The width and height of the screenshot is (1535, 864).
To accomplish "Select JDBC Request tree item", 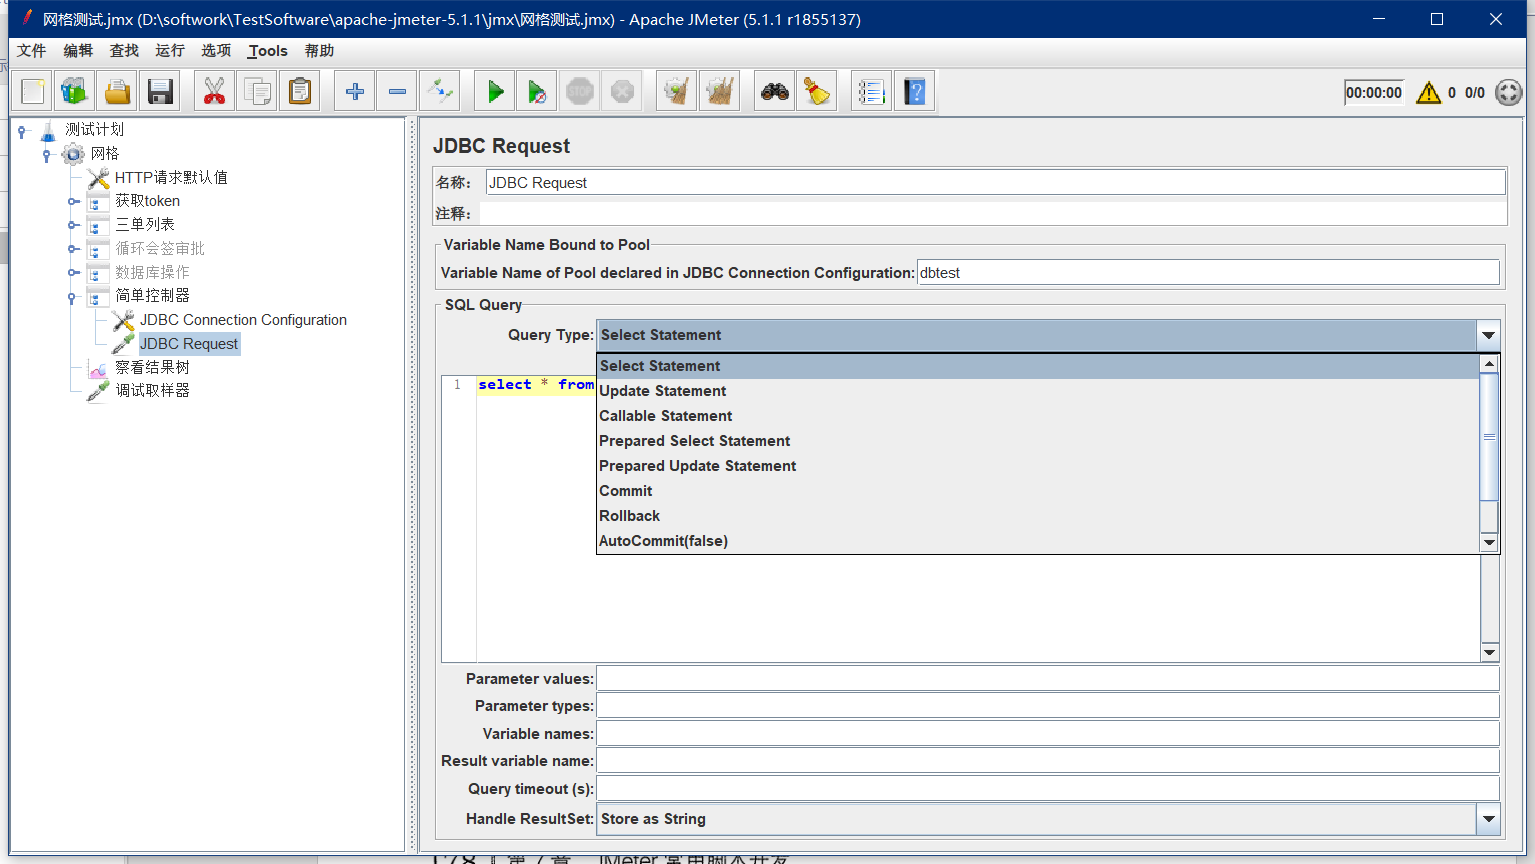I will [189, 344].
